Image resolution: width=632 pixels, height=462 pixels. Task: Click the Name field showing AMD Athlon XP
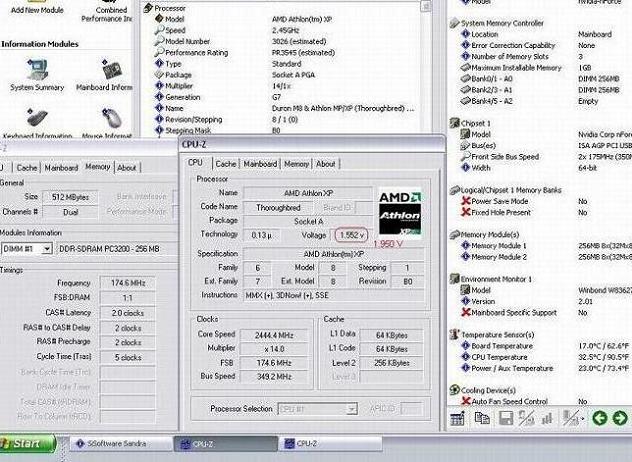click(x=308, y=194)
